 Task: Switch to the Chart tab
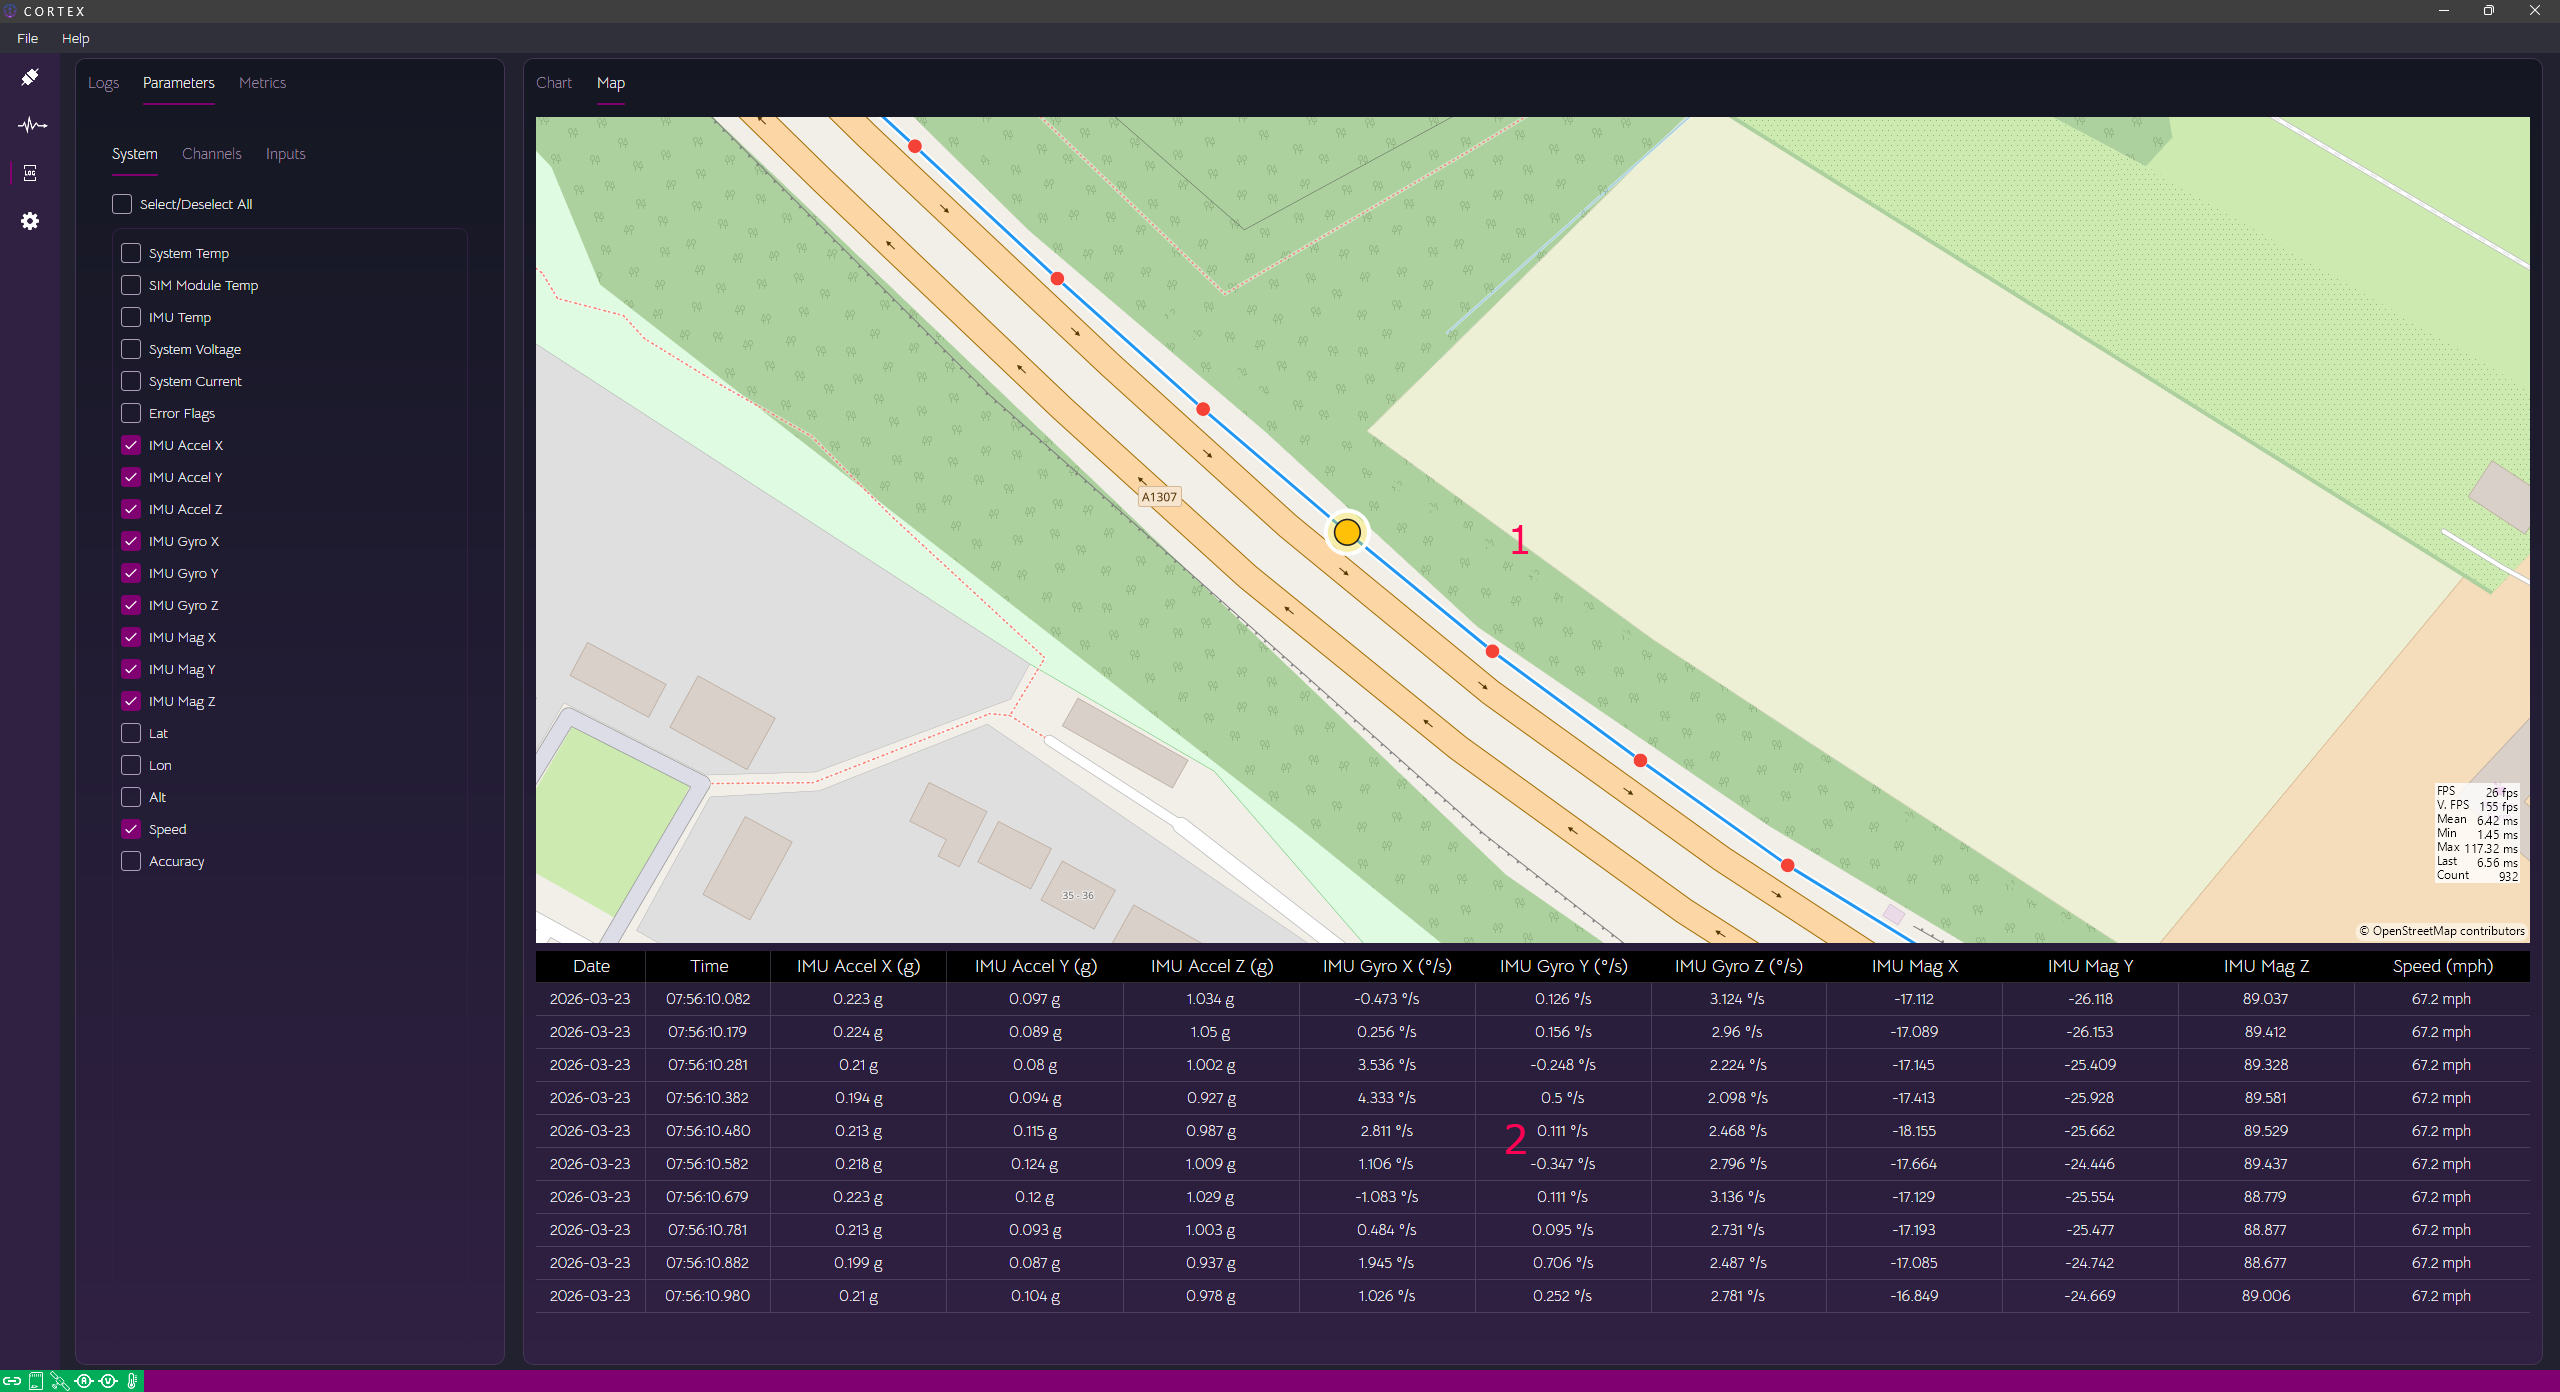(553, 83)
